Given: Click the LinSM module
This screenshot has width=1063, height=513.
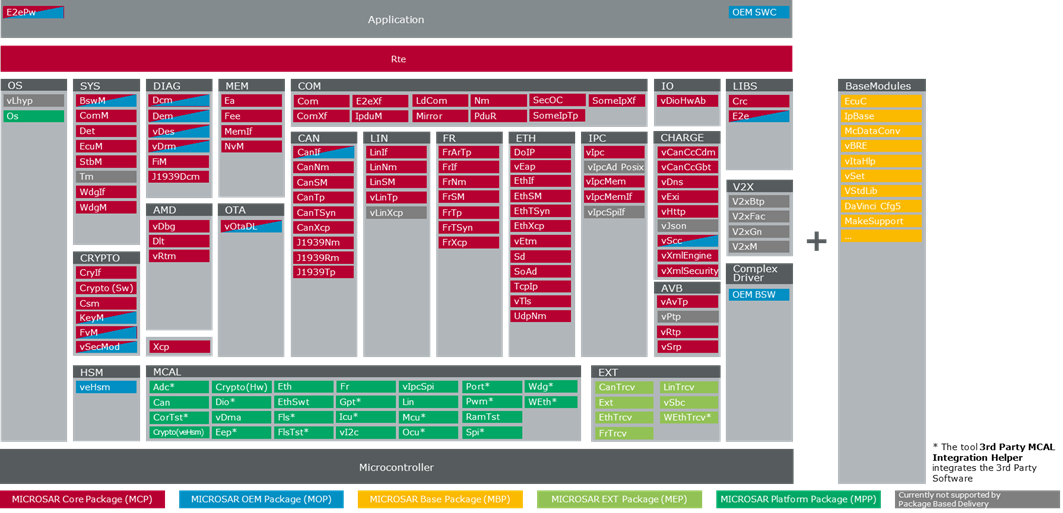Looking at the screenshot, I should pos(397,182).
